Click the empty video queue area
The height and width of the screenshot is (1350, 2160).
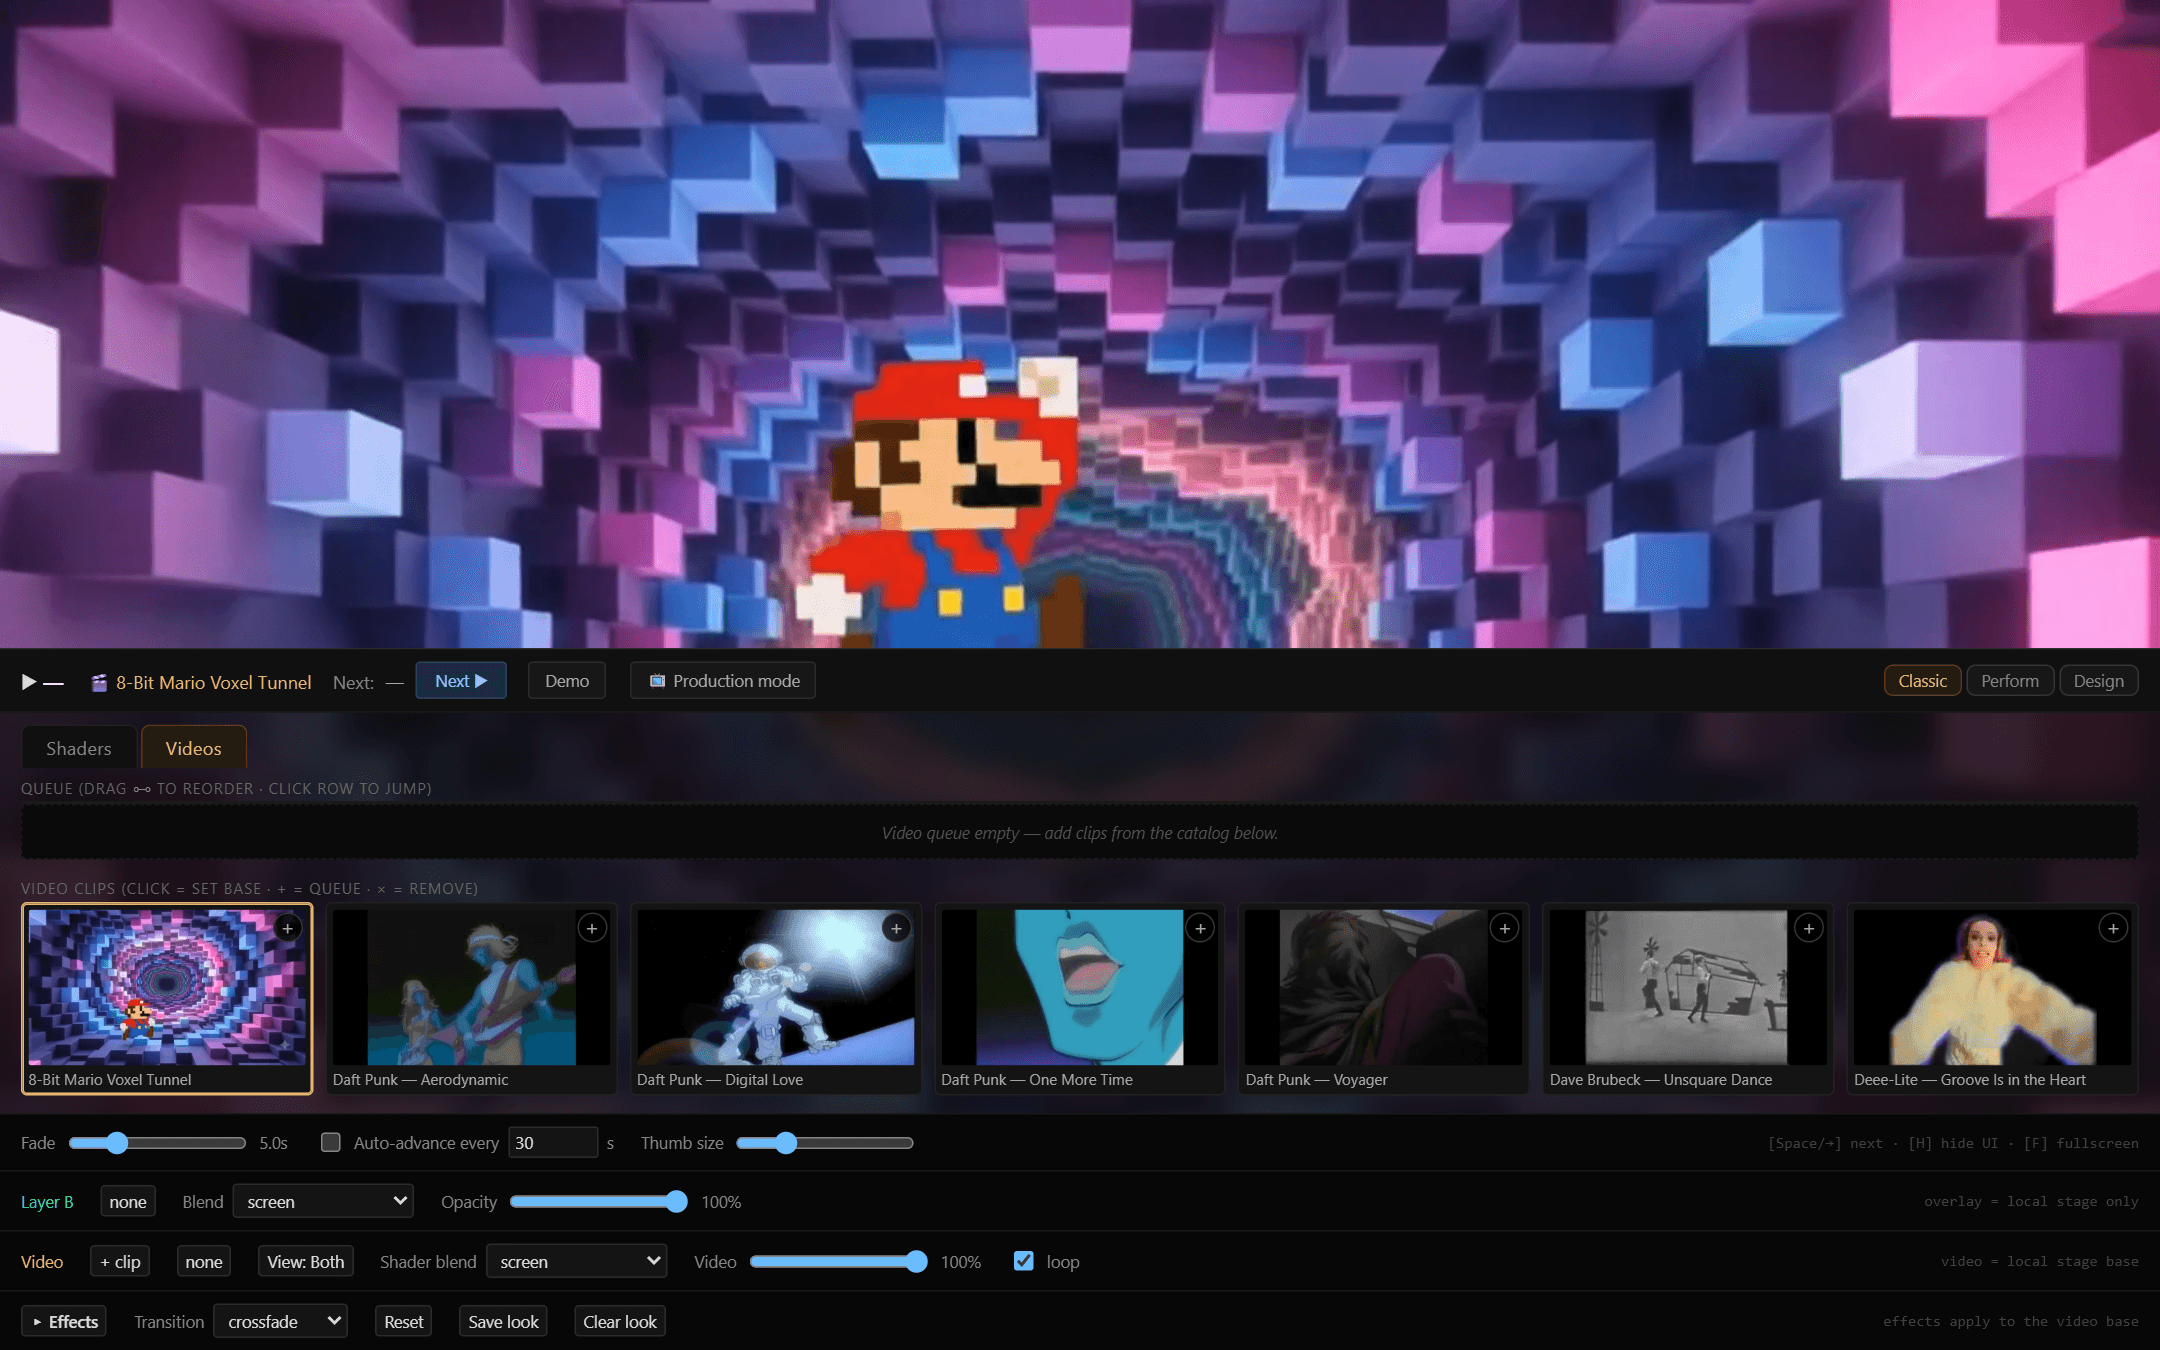(x=1079, y=832)
